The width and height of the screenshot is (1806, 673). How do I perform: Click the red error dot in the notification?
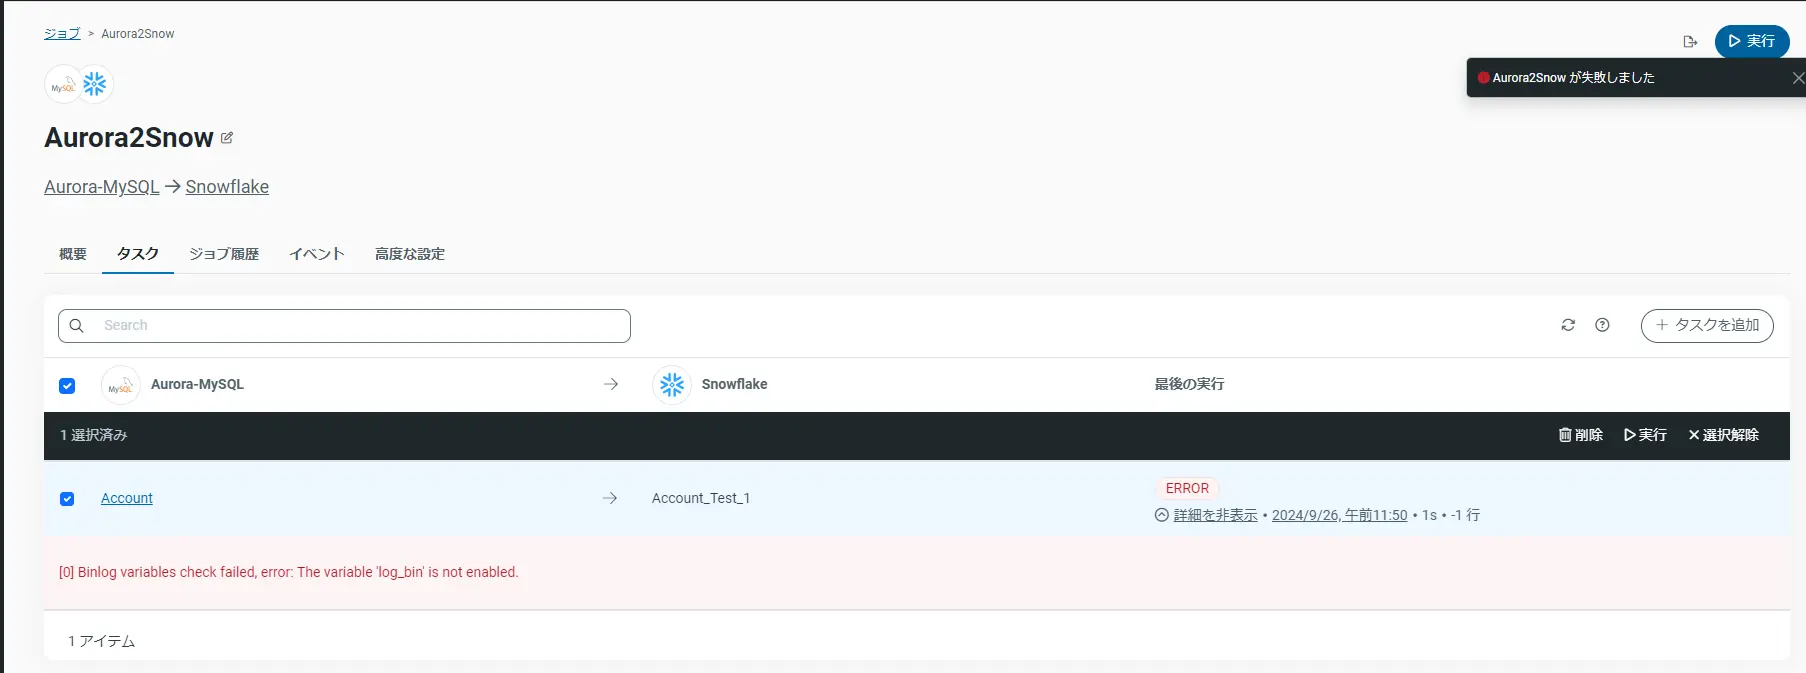[1484, 77]
